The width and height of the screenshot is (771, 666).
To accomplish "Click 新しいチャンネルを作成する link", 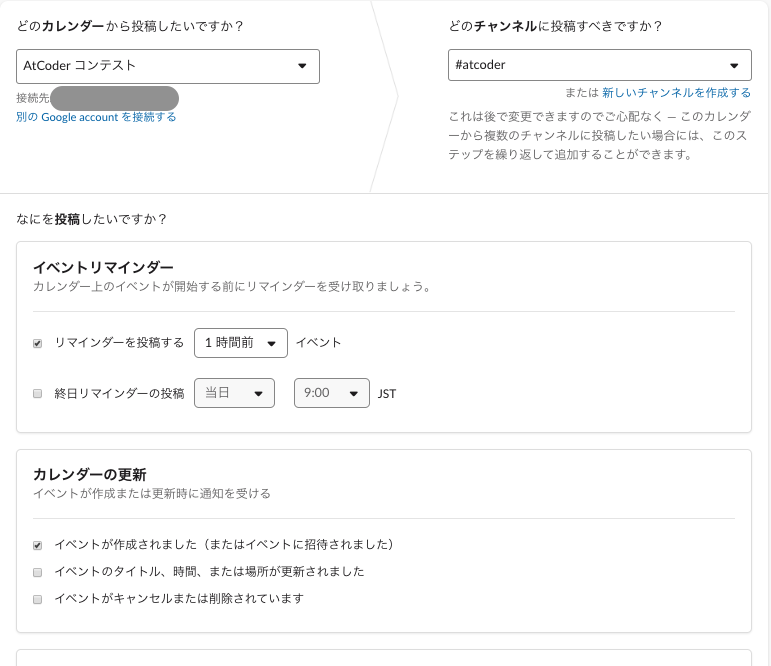I will coord(677,92).
